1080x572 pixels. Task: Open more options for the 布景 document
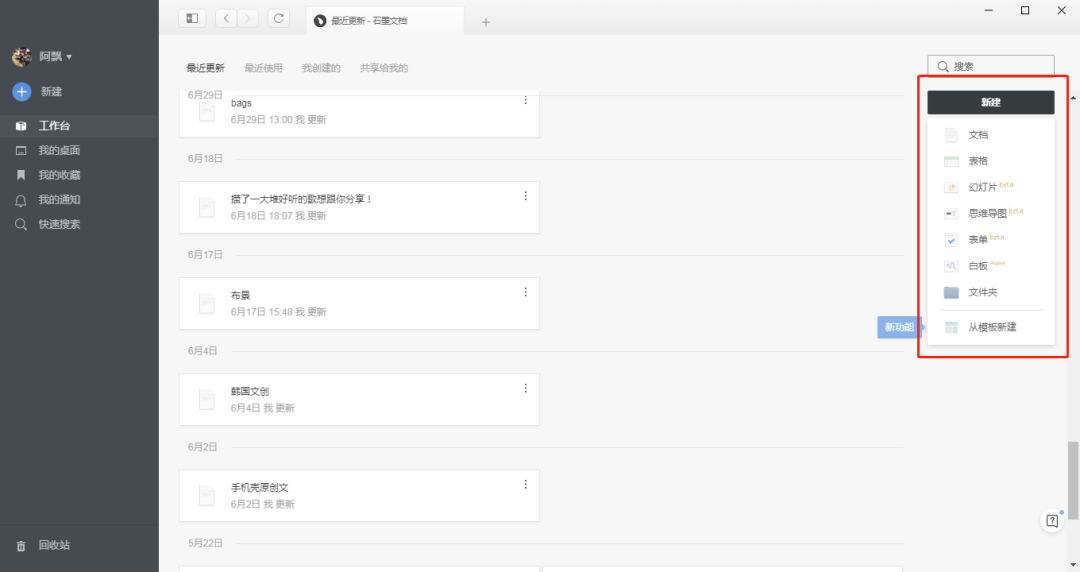tap(526, 292)
